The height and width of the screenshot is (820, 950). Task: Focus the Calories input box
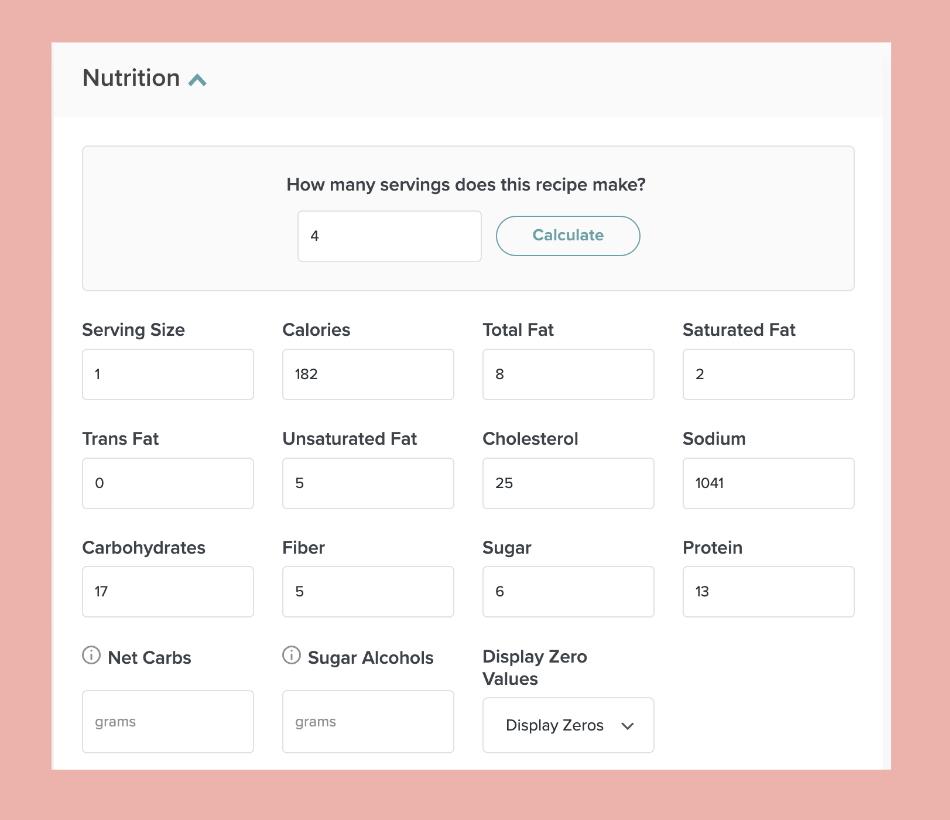pos(368,374)
